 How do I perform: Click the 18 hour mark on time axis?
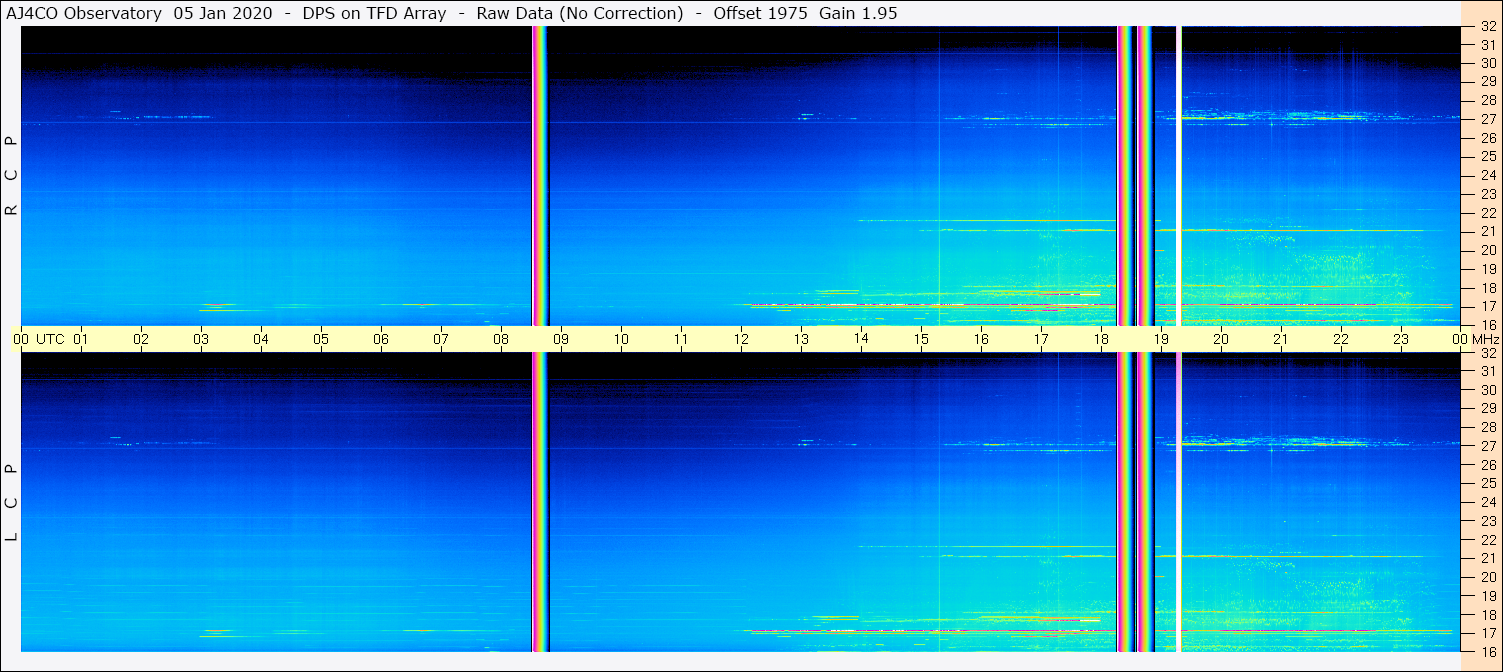click(x=1101, y=339)
